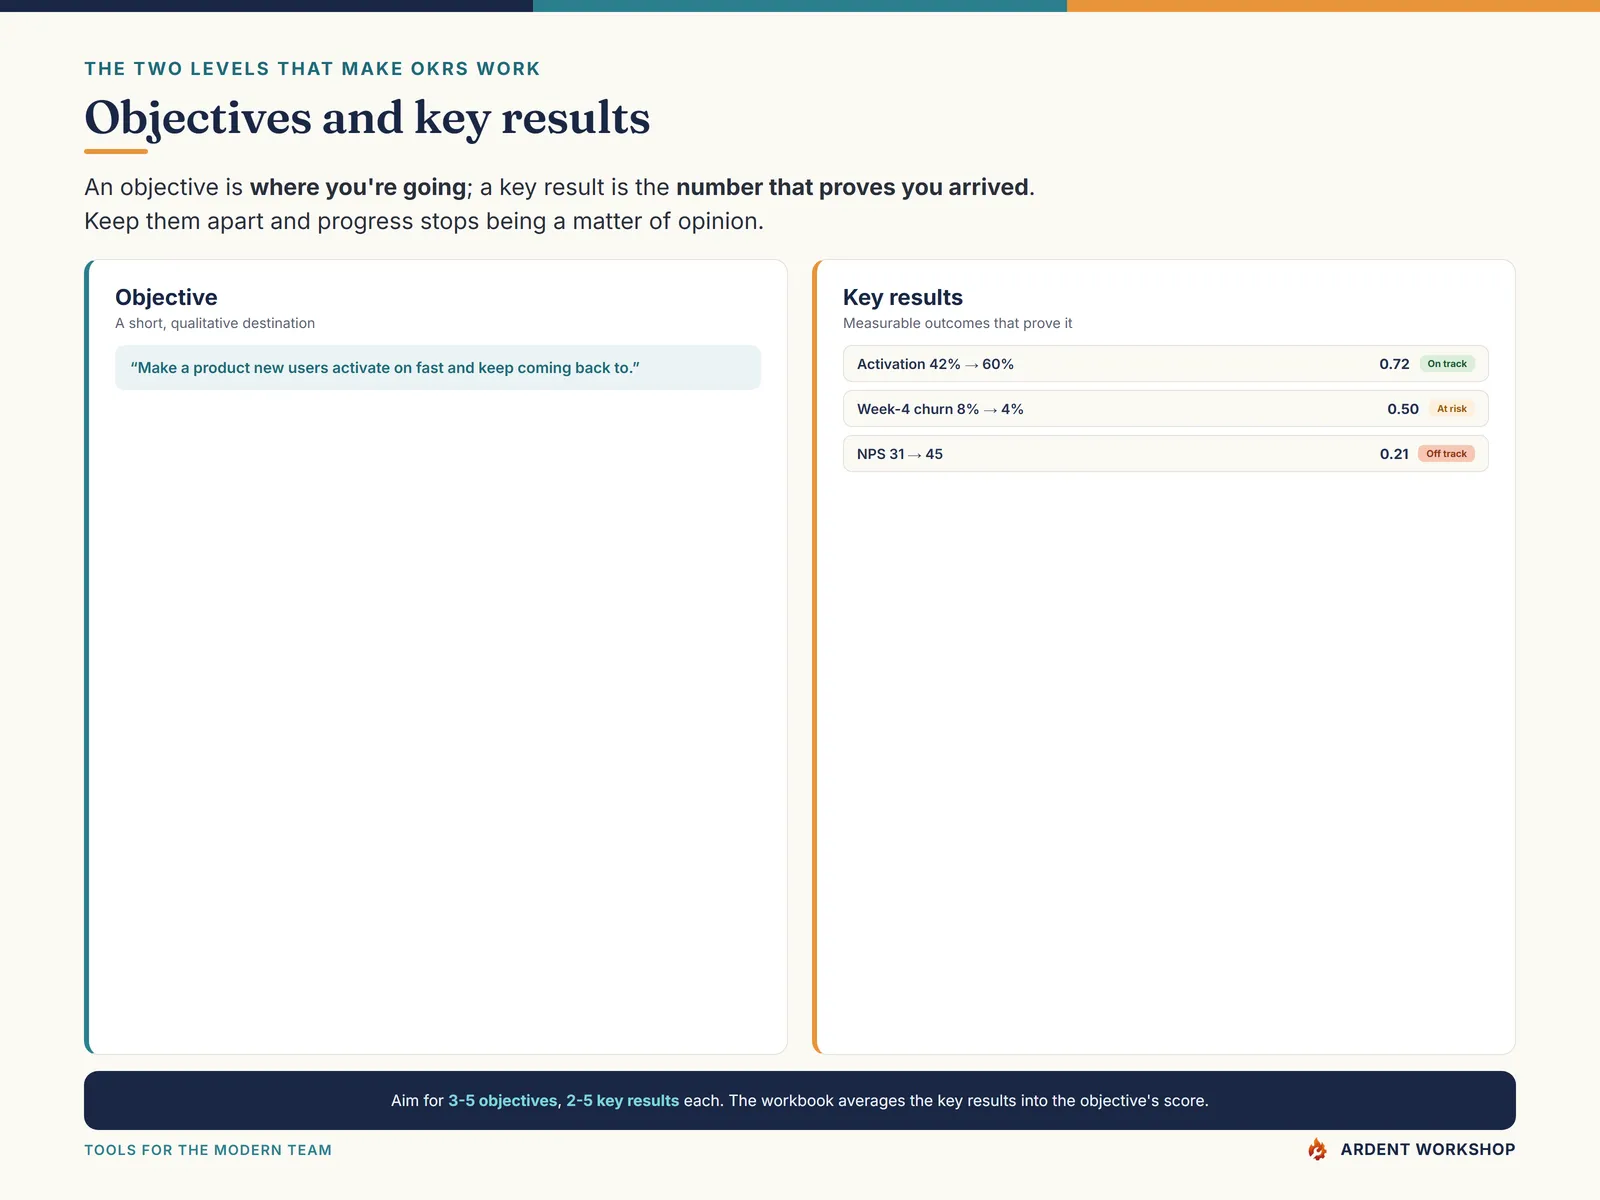Click the bold 'where you're going' phrase
Viewport: 1600px width, 1200px height.
[x=358, y=187]
